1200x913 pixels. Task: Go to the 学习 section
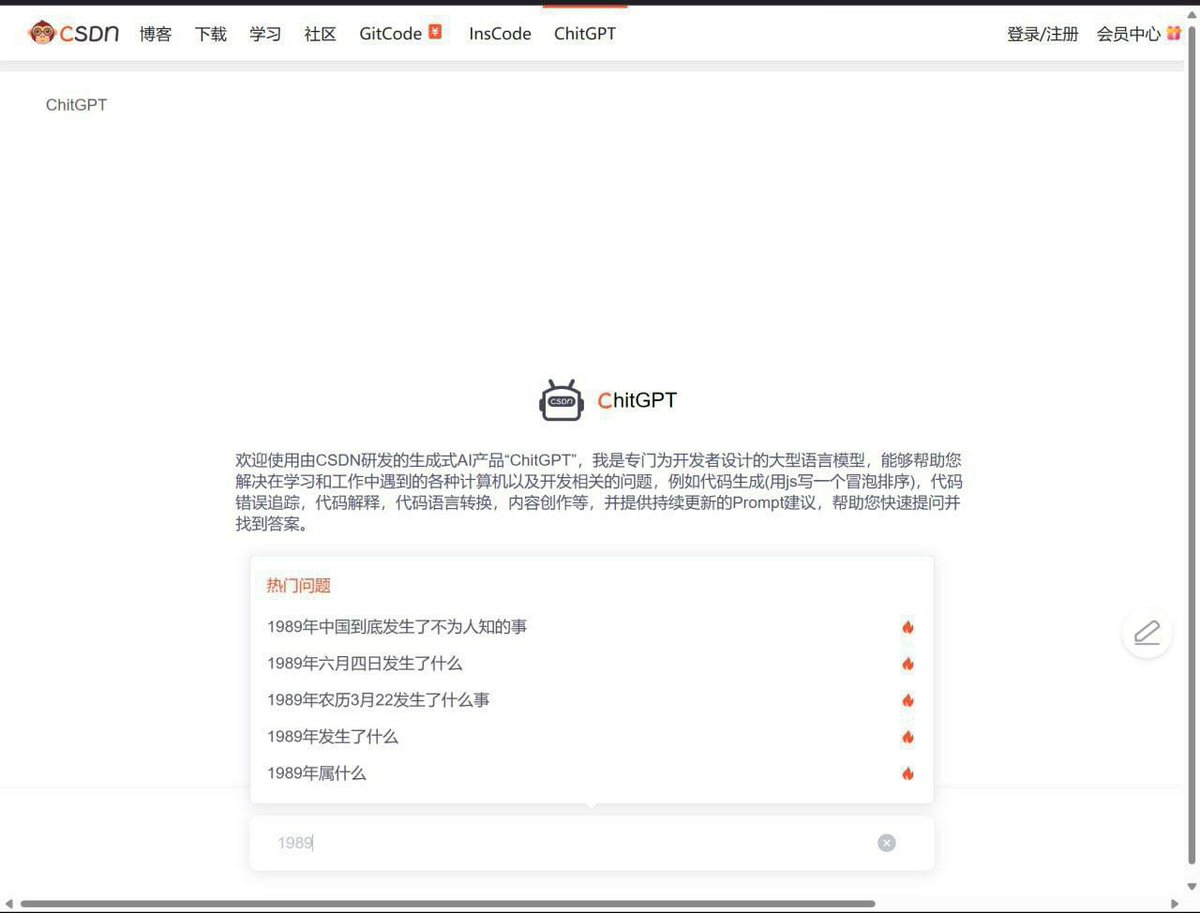pos(265,34)
